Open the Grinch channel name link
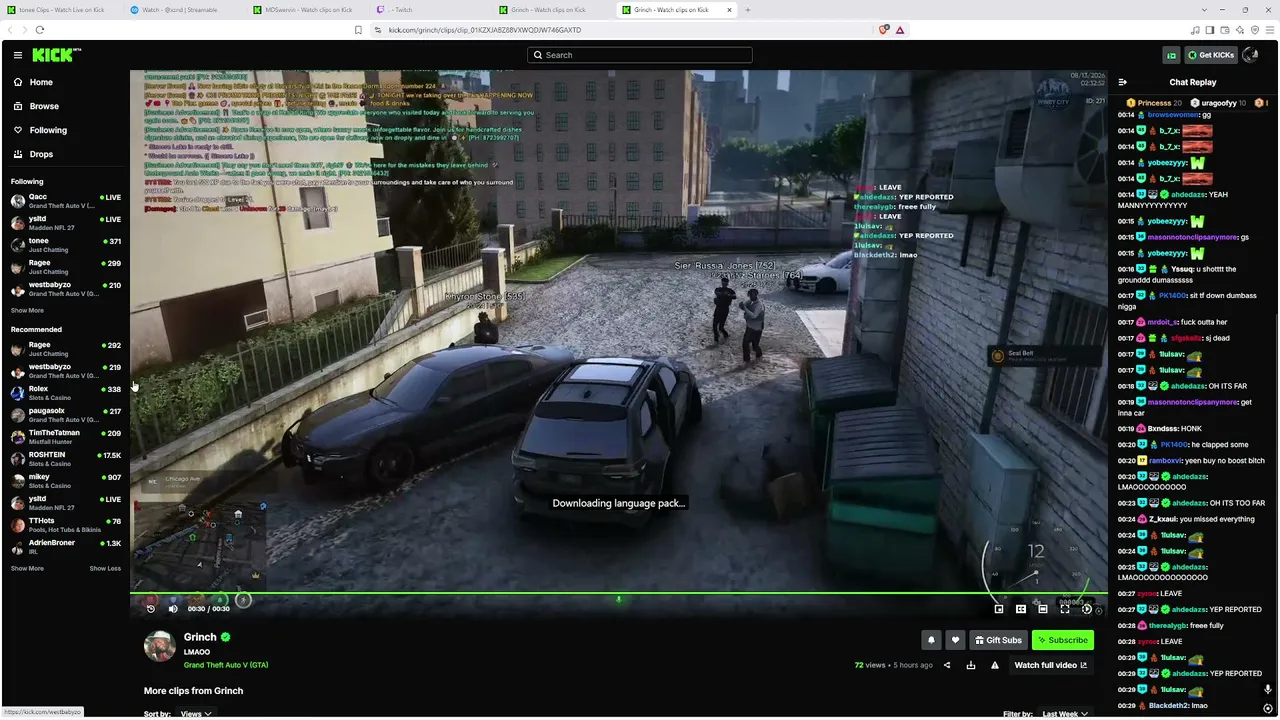This screenshot has height=720, width=1280. pos(200,637)
